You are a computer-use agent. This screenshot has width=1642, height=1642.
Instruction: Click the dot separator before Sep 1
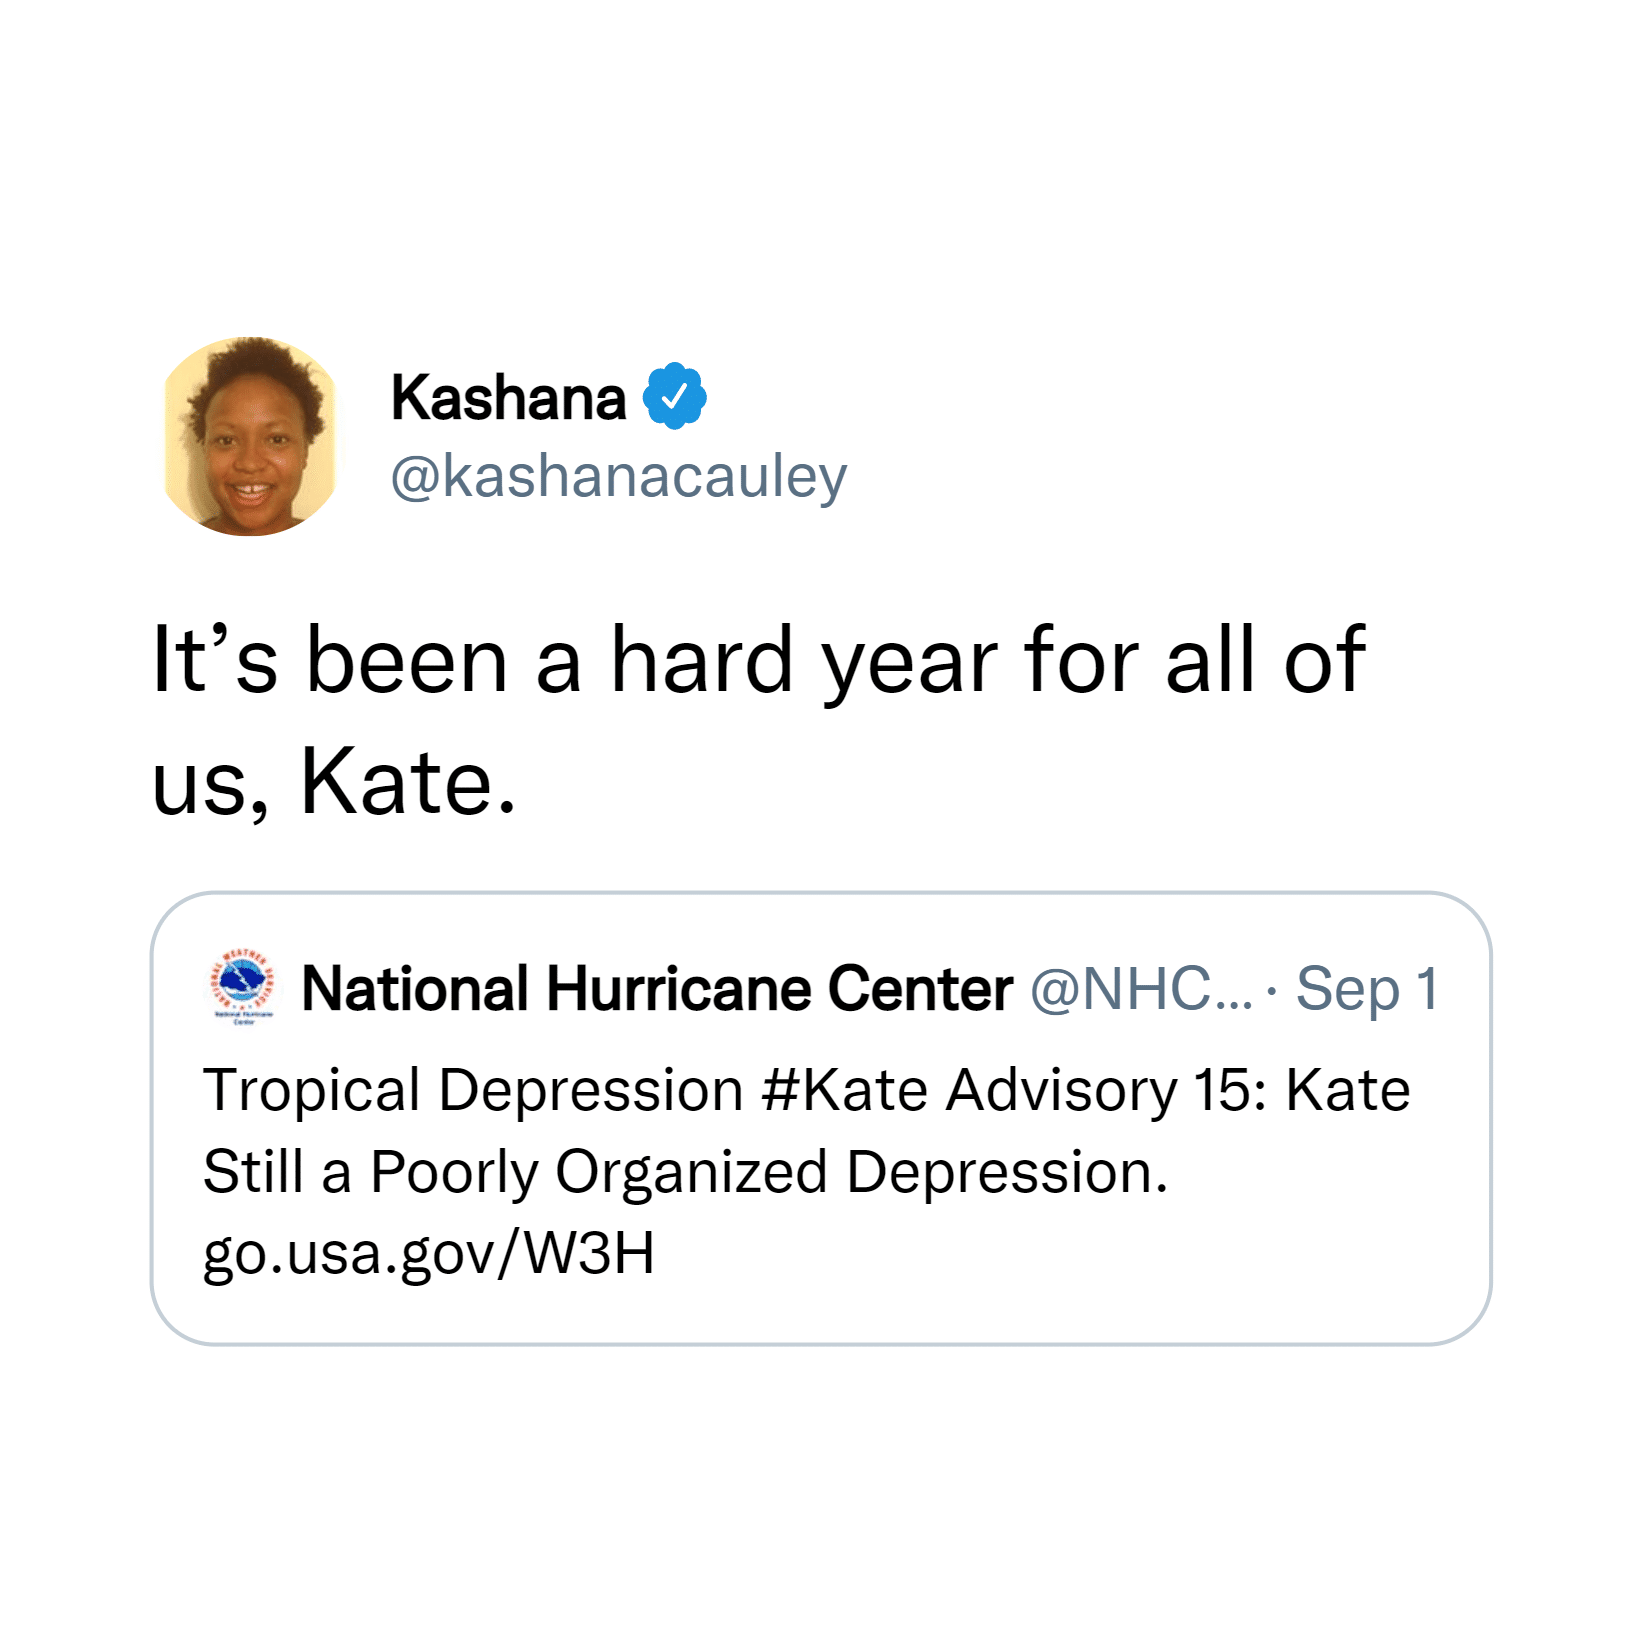[x=1271, y=991]
